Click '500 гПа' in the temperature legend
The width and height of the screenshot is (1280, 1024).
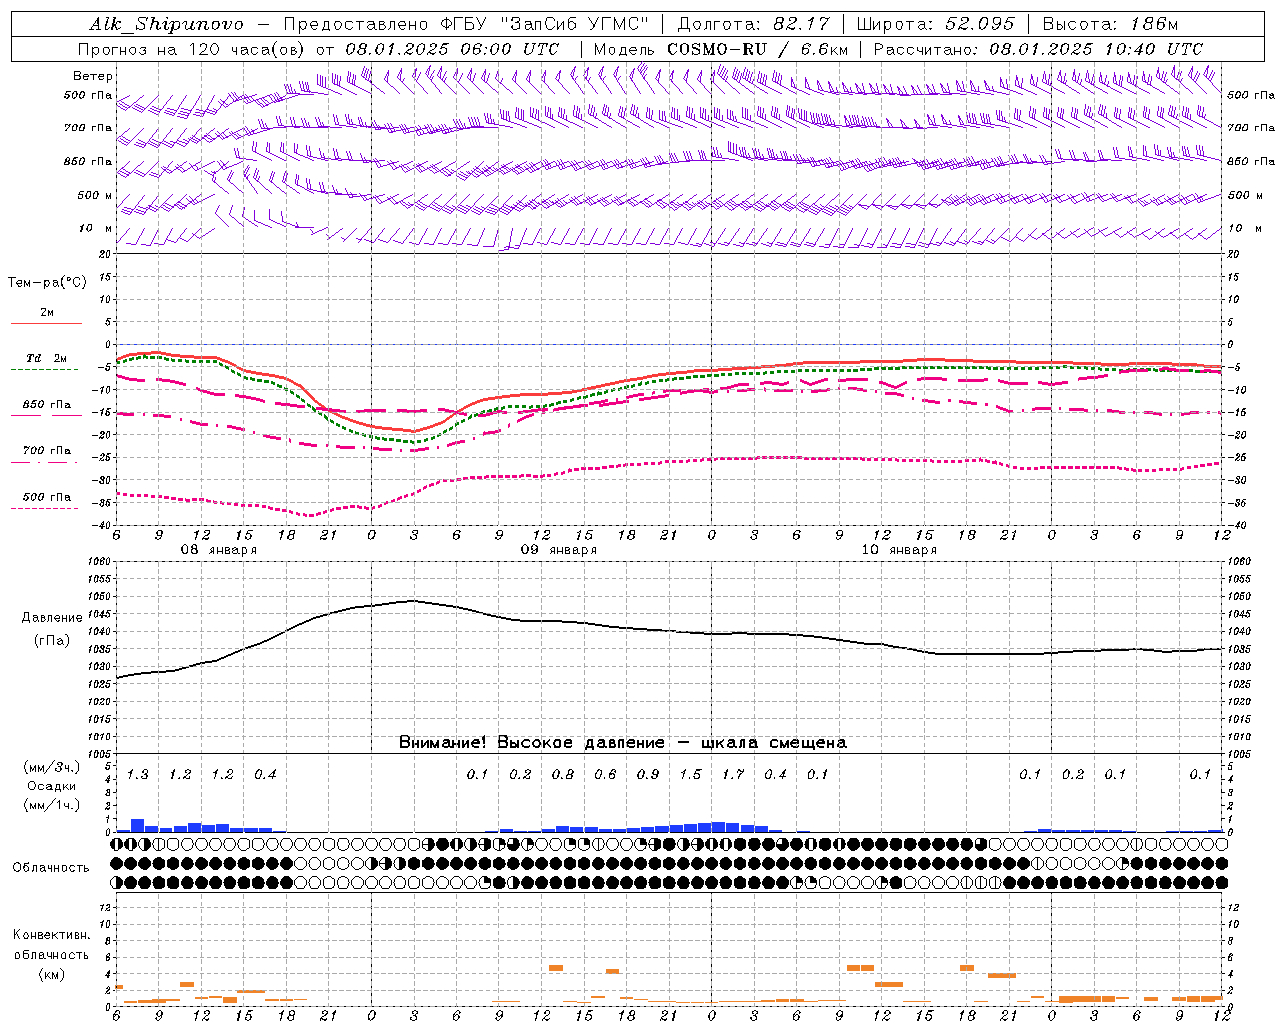point(47,497)
